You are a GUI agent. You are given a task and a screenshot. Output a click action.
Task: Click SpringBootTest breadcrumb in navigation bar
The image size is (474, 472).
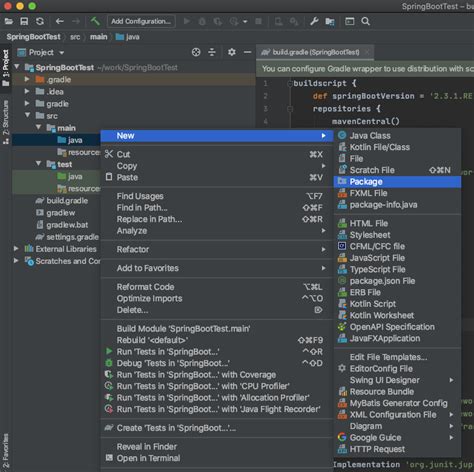pos(34,37)
